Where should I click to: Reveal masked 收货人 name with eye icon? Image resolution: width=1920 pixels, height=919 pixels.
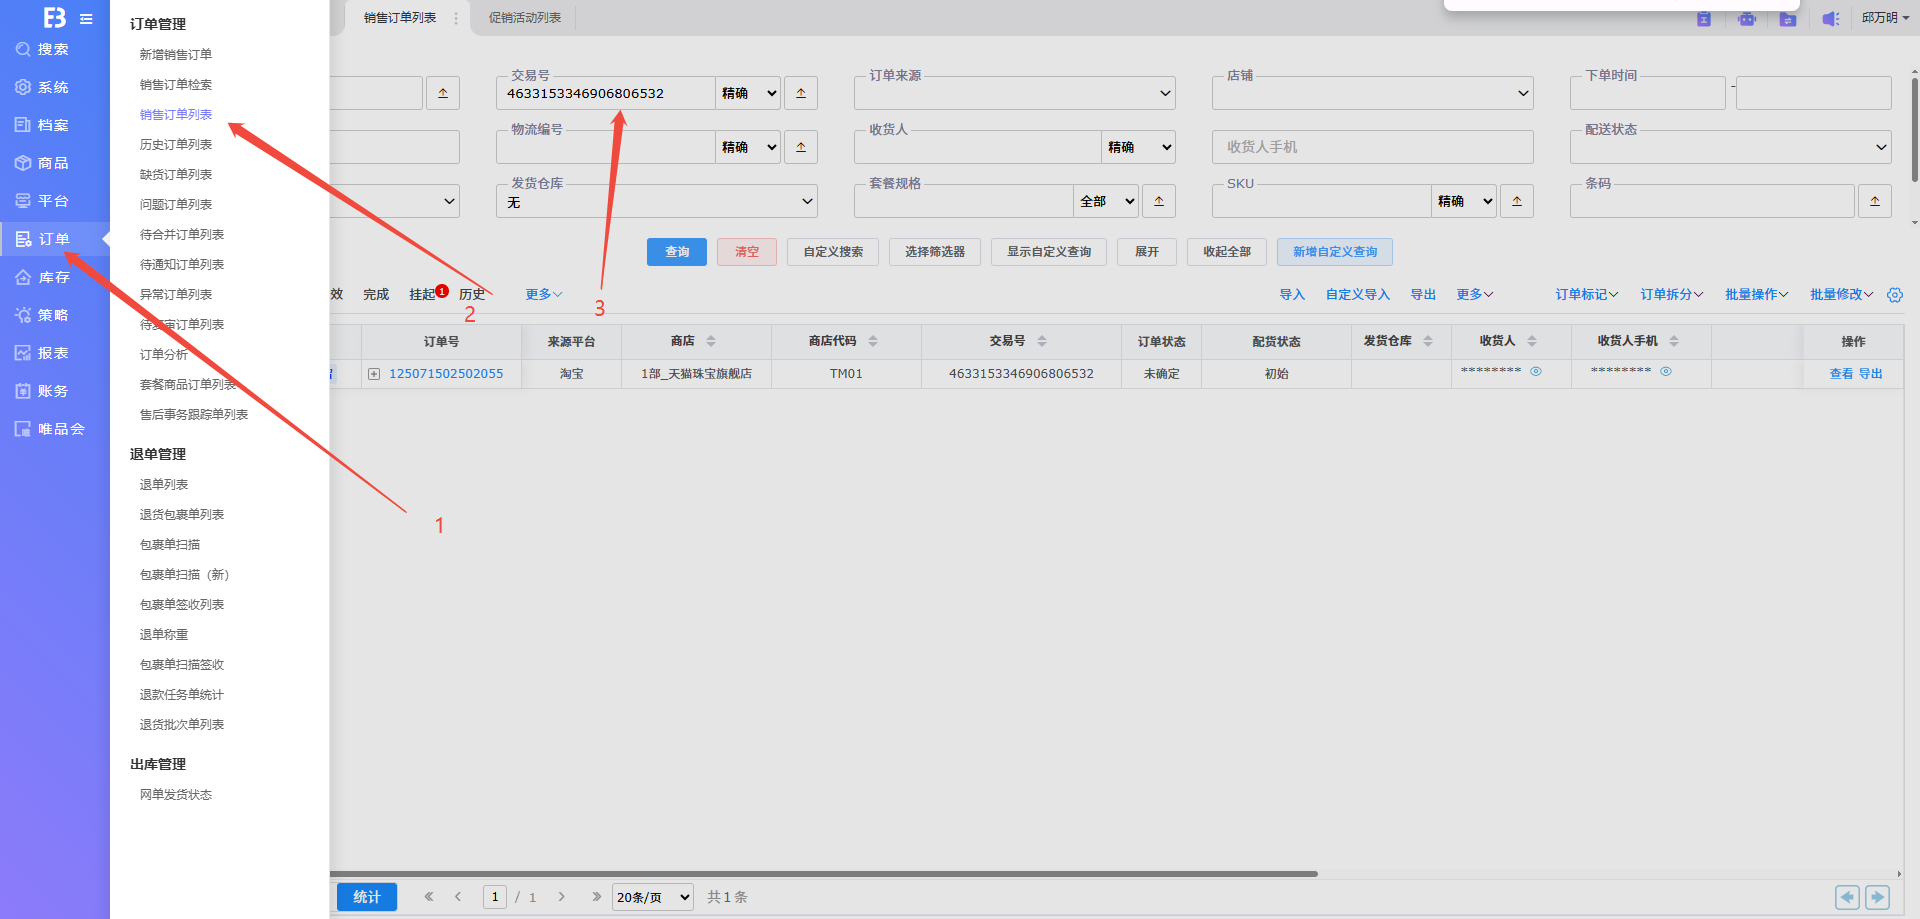(1536, 371)
